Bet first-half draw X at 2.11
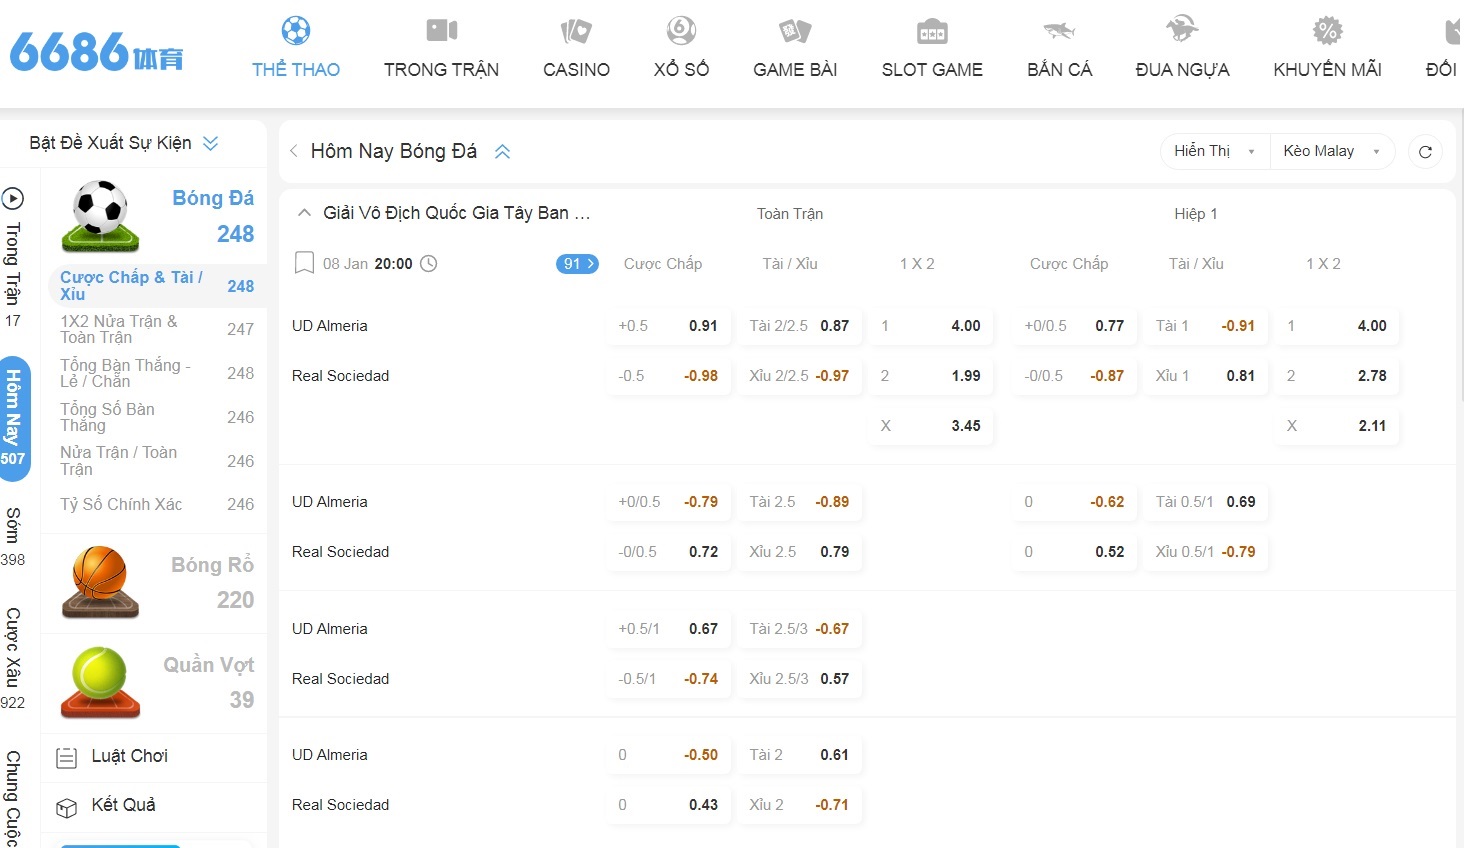The width and height of the screenshot is (1464, 848). click(1337, 426)
